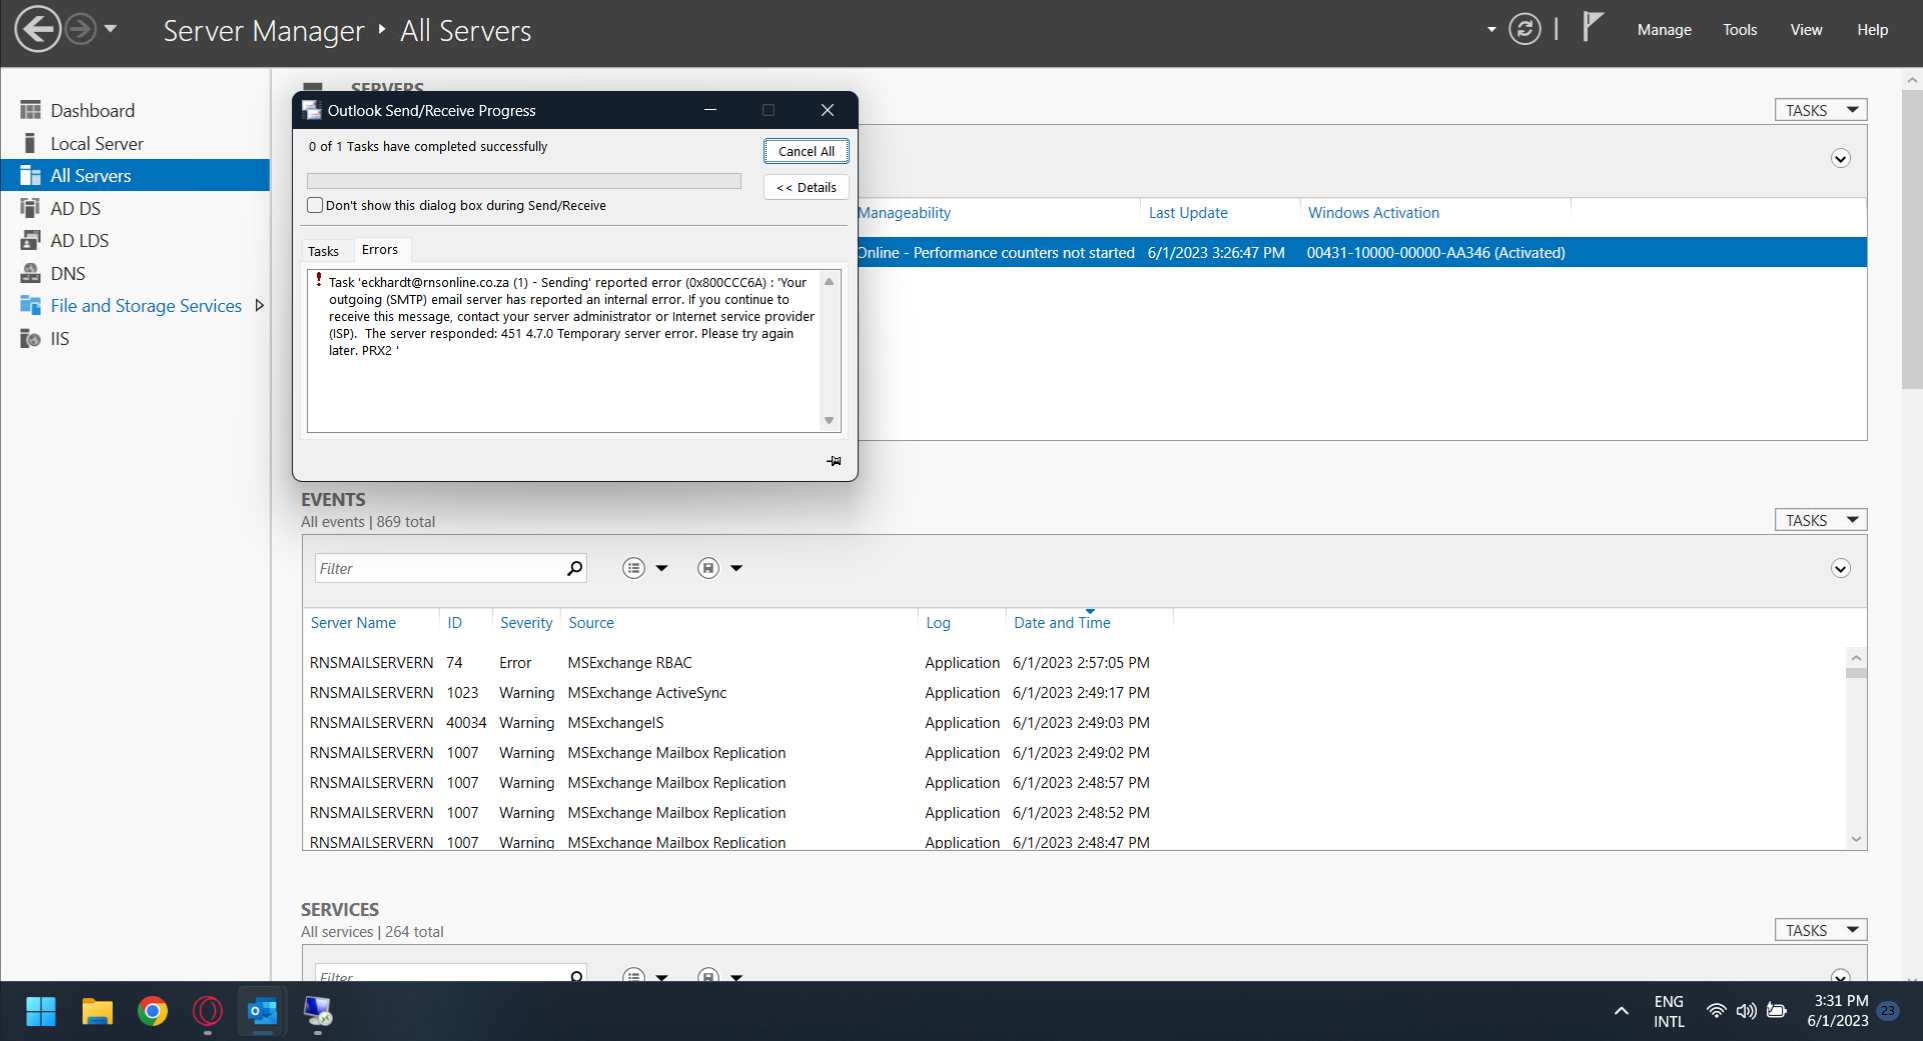
Task: Click the Server Manager back arrow button
Action: 38,29
